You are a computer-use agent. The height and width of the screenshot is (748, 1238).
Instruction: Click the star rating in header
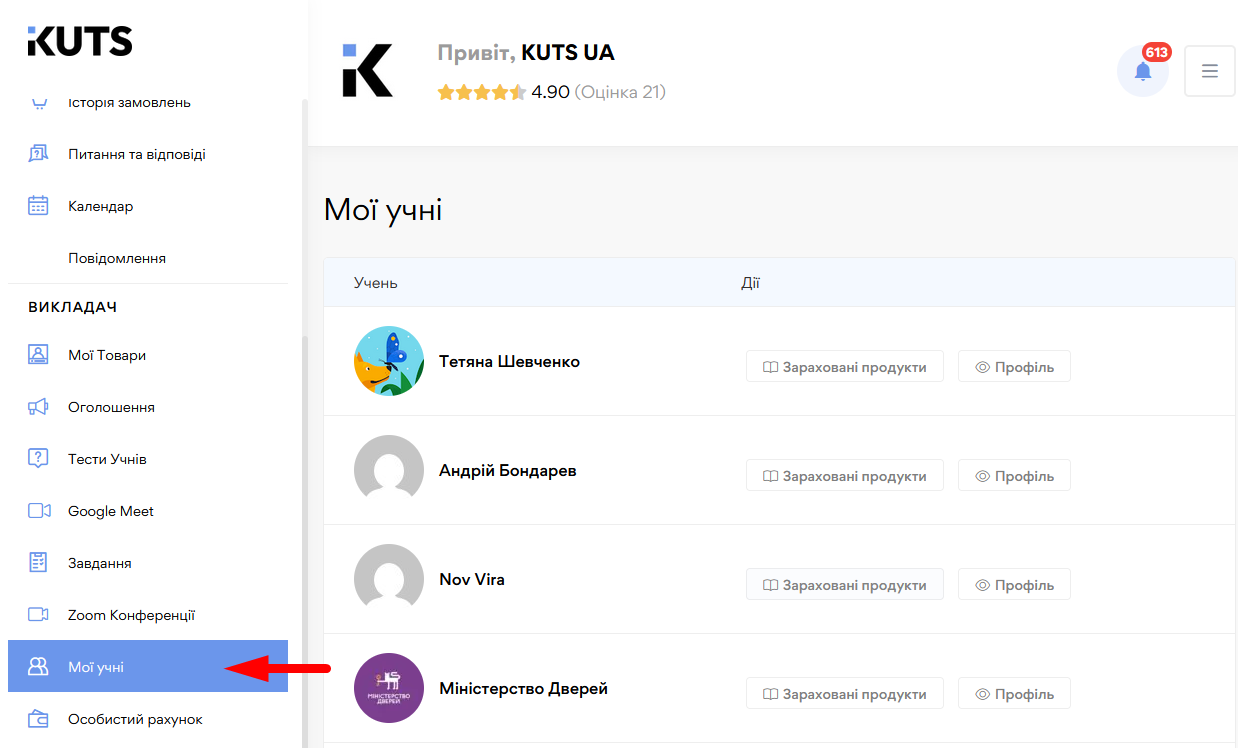coord(482,92)
